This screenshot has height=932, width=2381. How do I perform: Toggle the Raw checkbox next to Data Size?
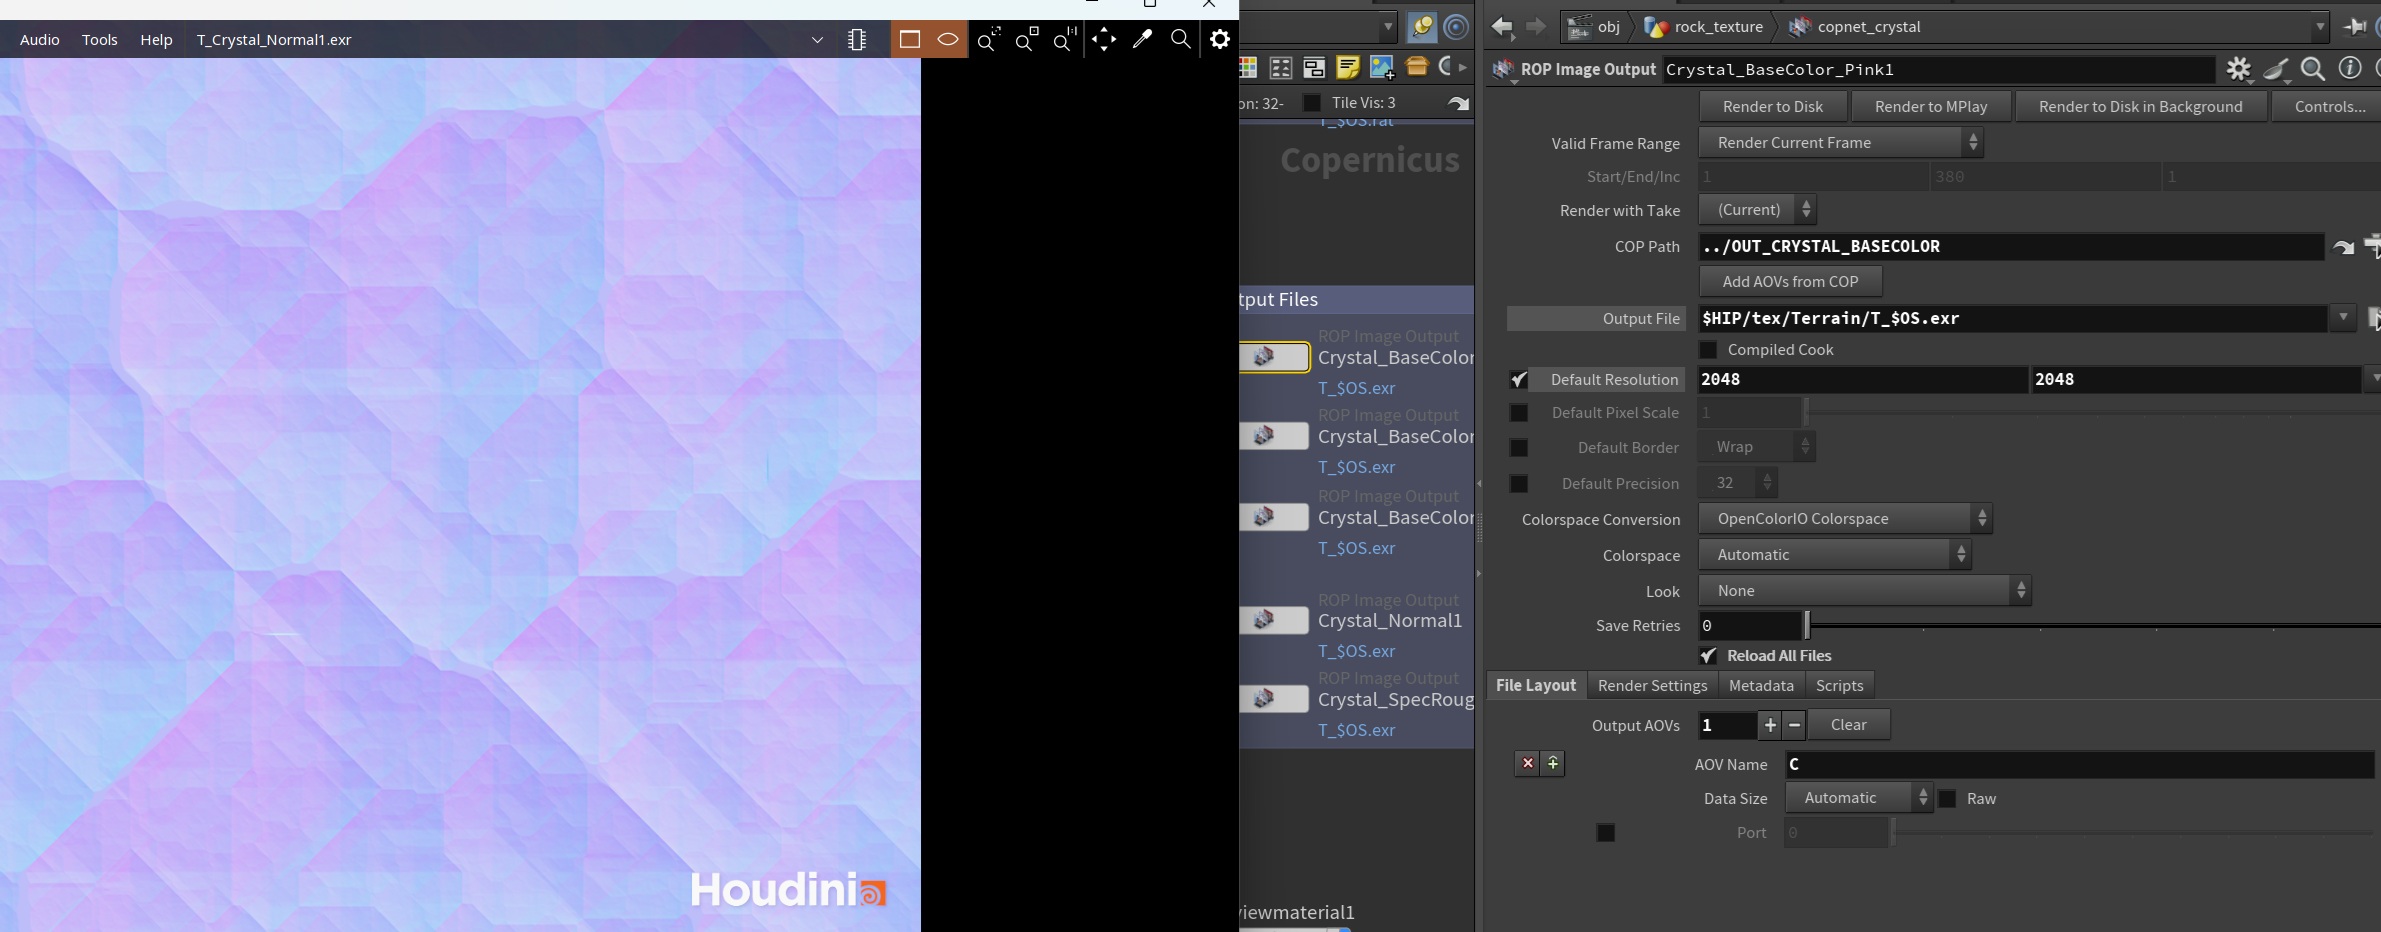(x=1947, y=799)
